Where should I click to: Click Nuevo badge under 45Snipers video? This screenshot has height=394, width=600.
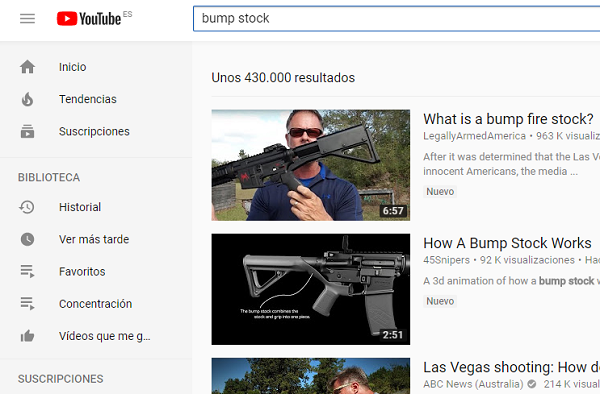(440, 301)
